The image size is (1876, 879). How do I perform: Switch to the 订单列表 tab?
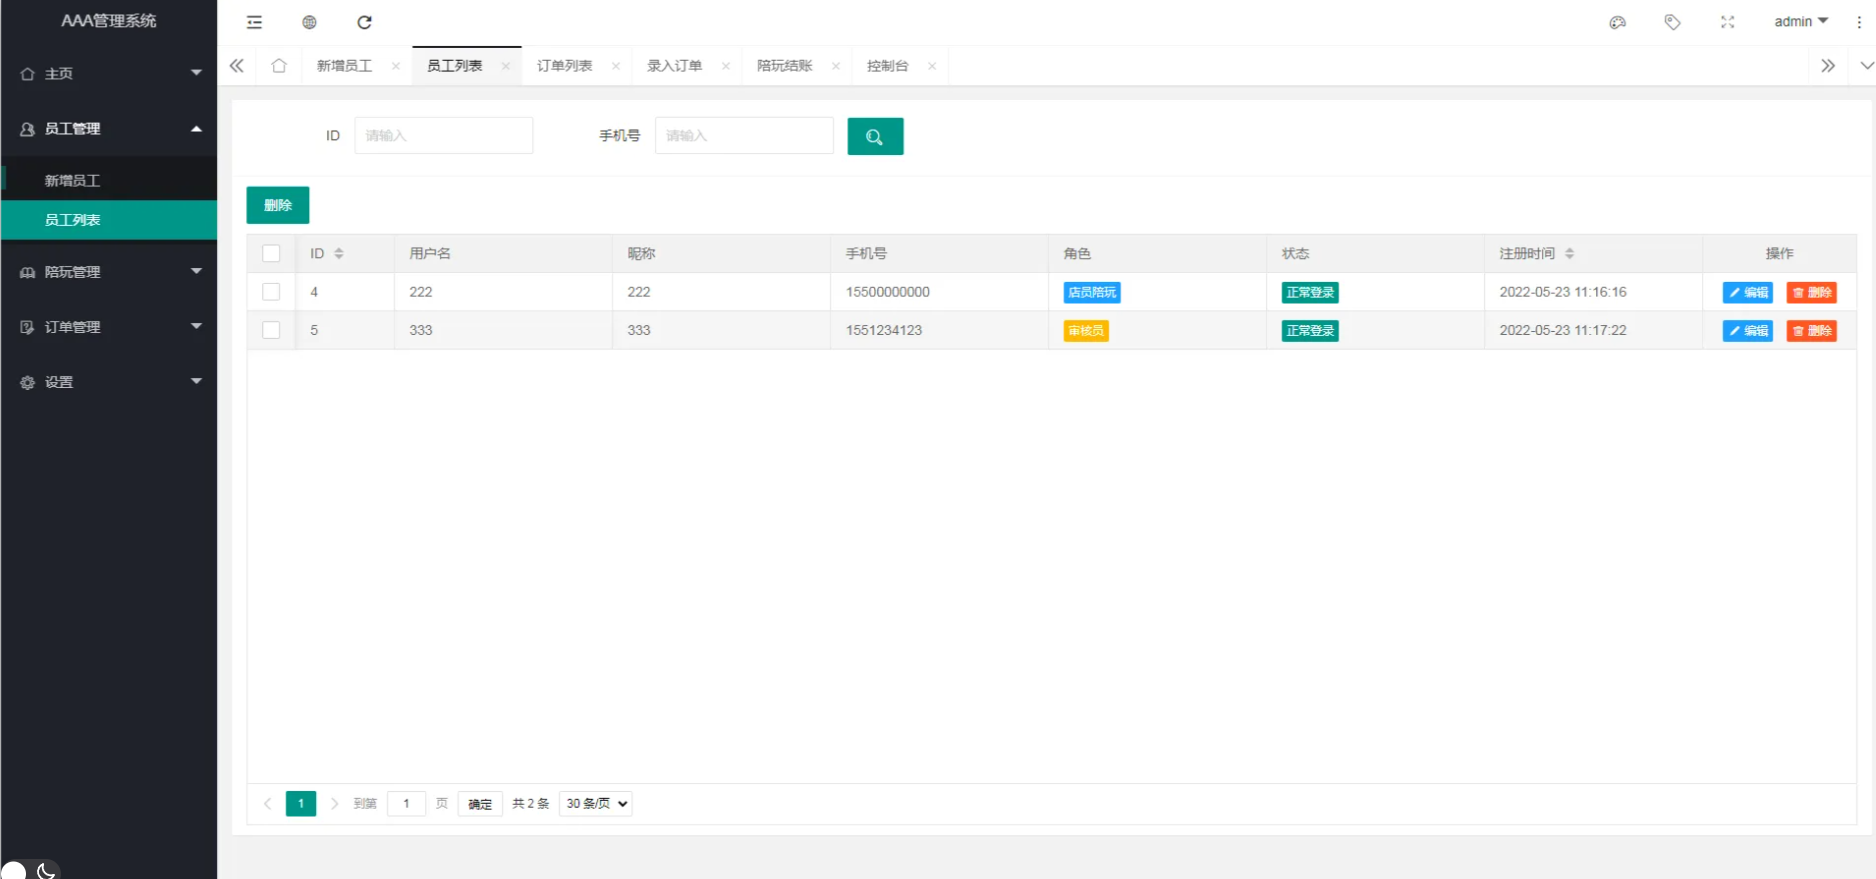[564, 66]
